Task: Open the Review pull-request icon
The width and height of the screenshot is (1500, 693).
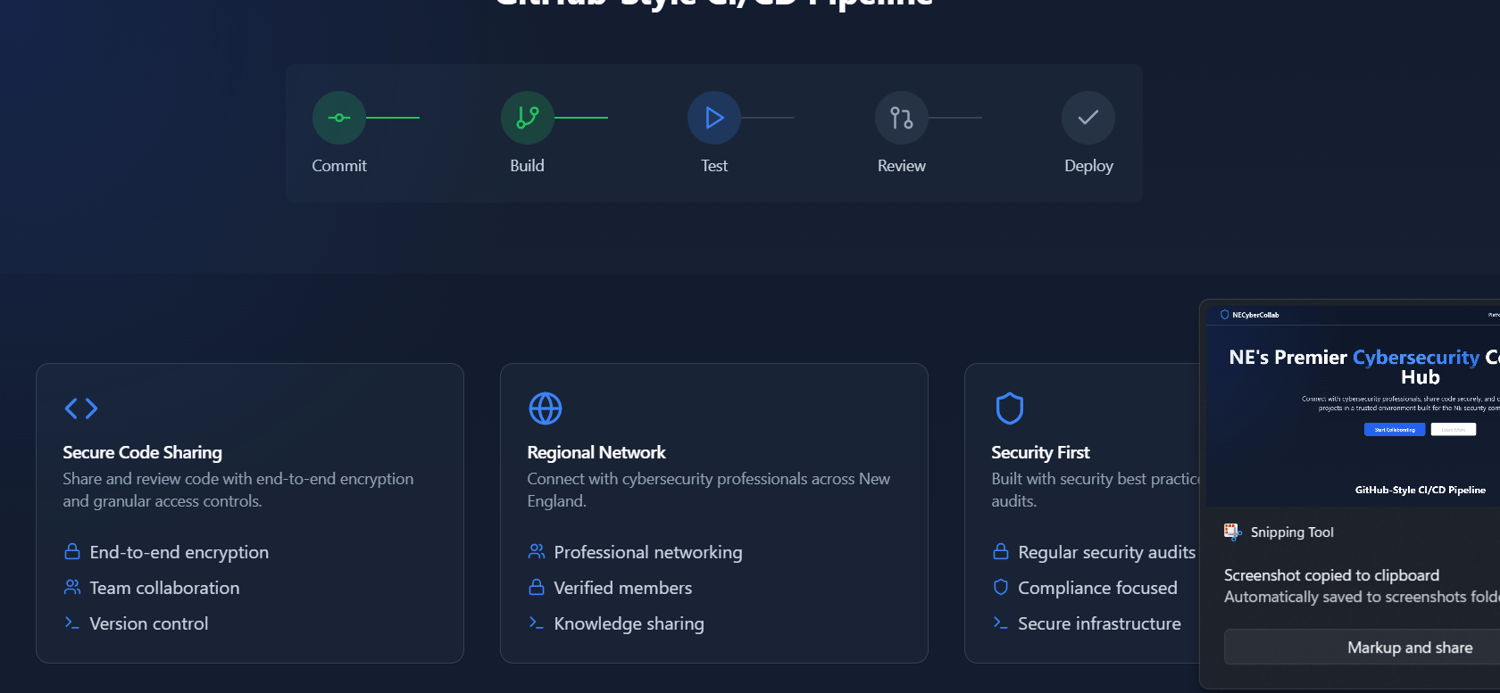Action: [901, 118]
